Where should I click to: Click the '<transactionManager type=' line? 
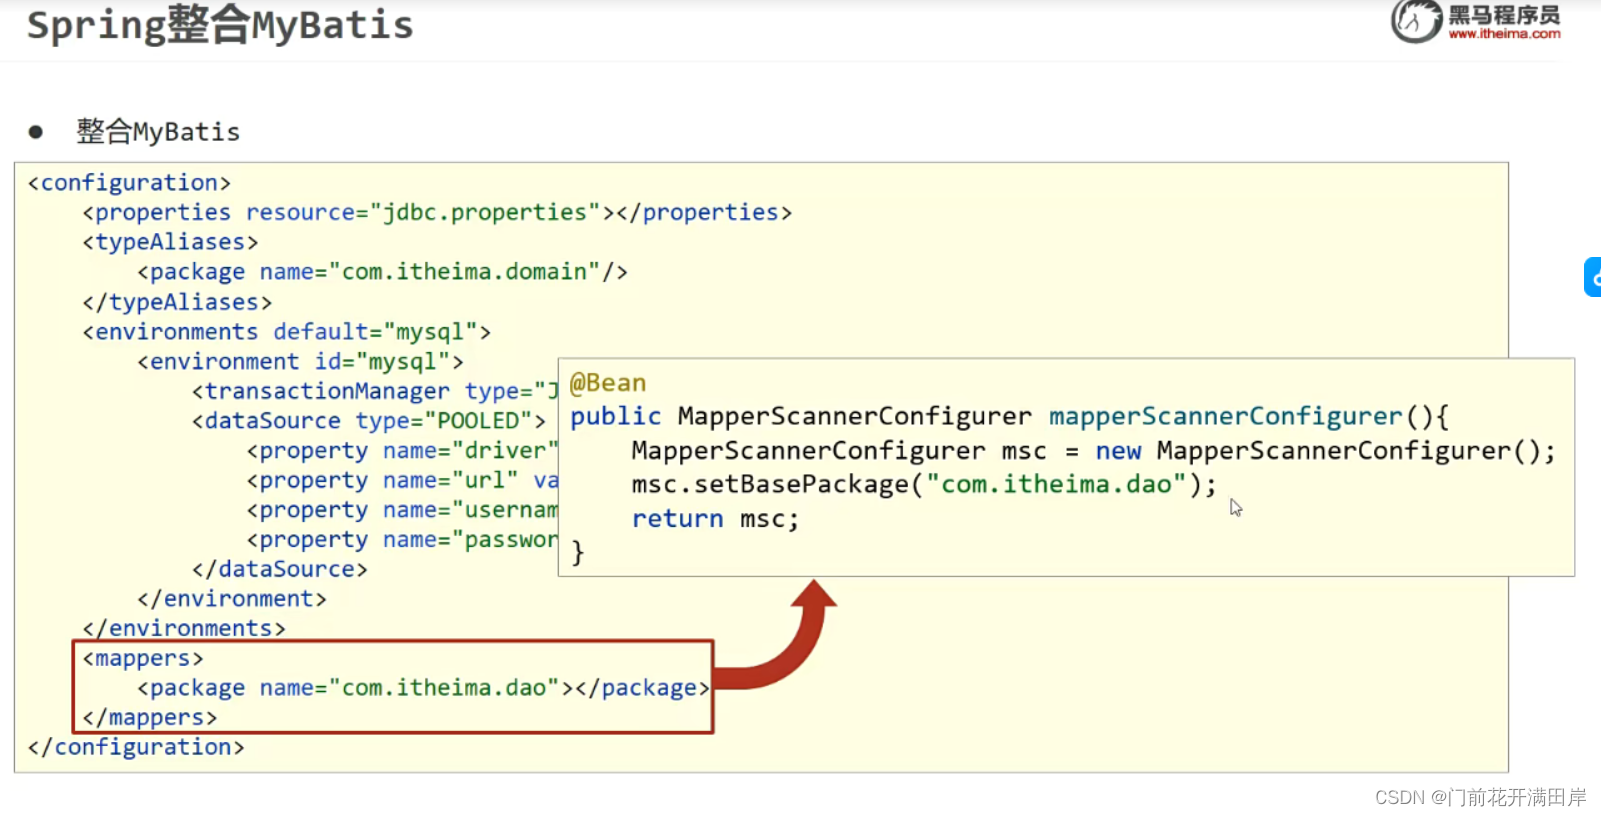tap(375, 391)
